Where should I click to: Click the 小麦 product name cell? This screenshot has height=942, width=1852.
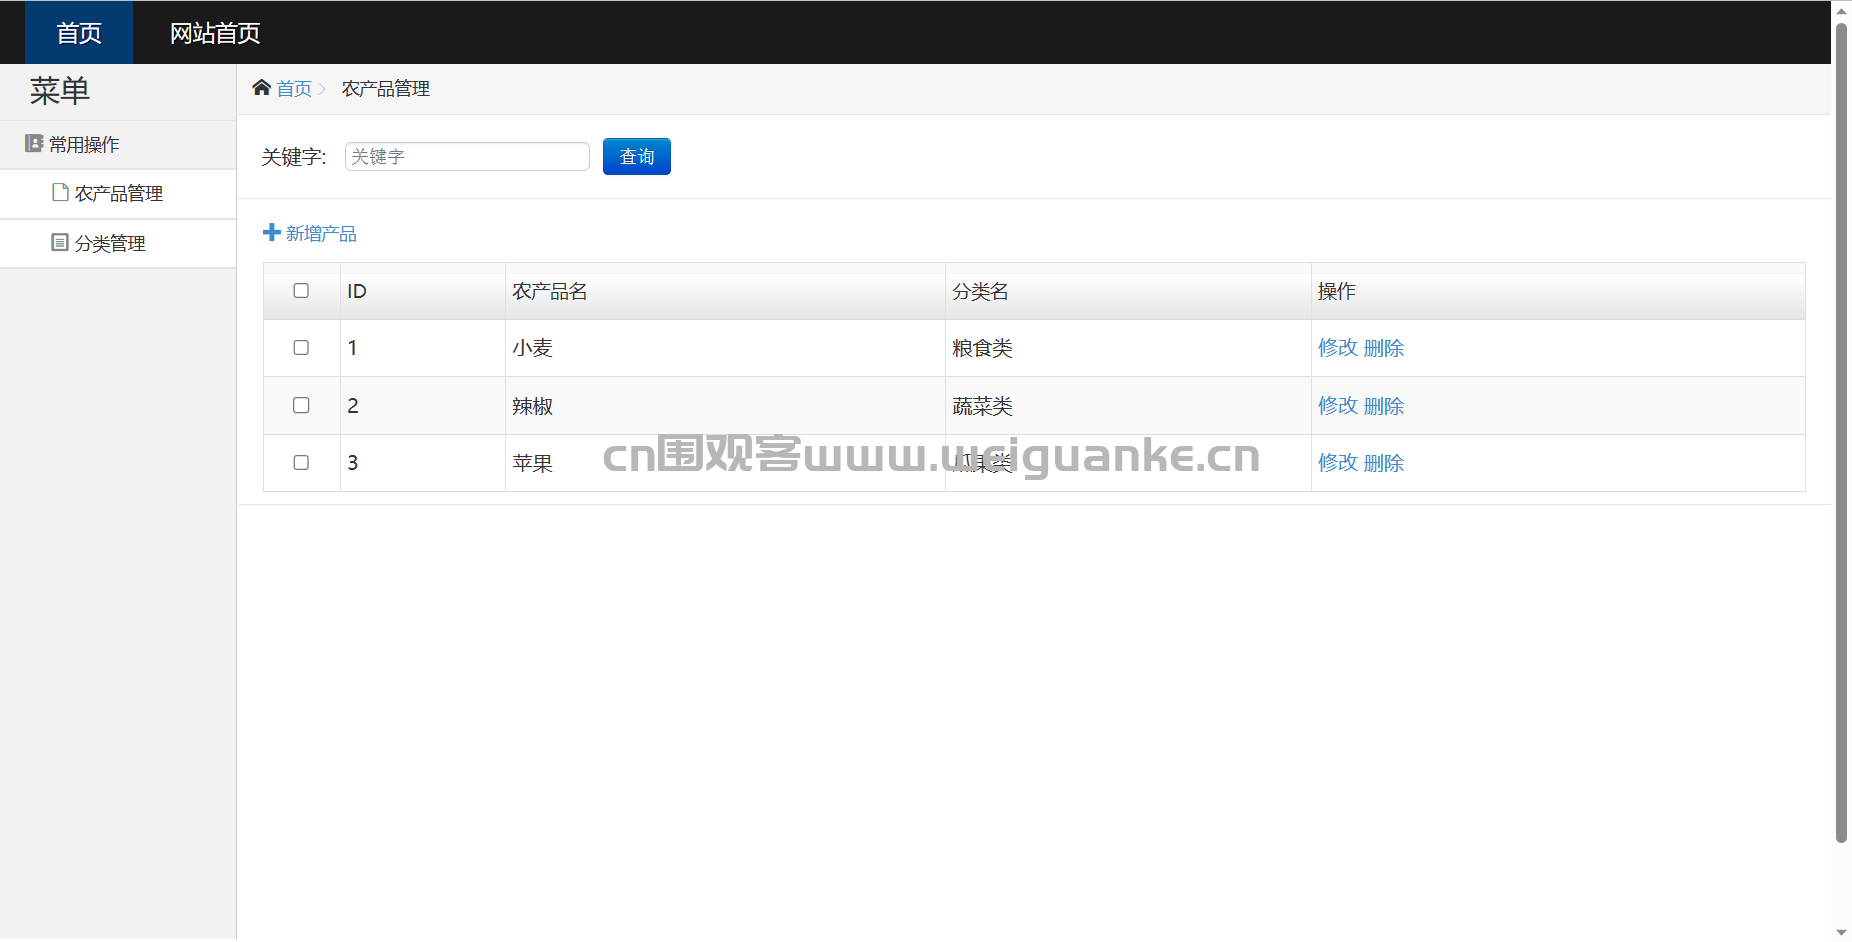pyautogui.click(x=725, y=348)
